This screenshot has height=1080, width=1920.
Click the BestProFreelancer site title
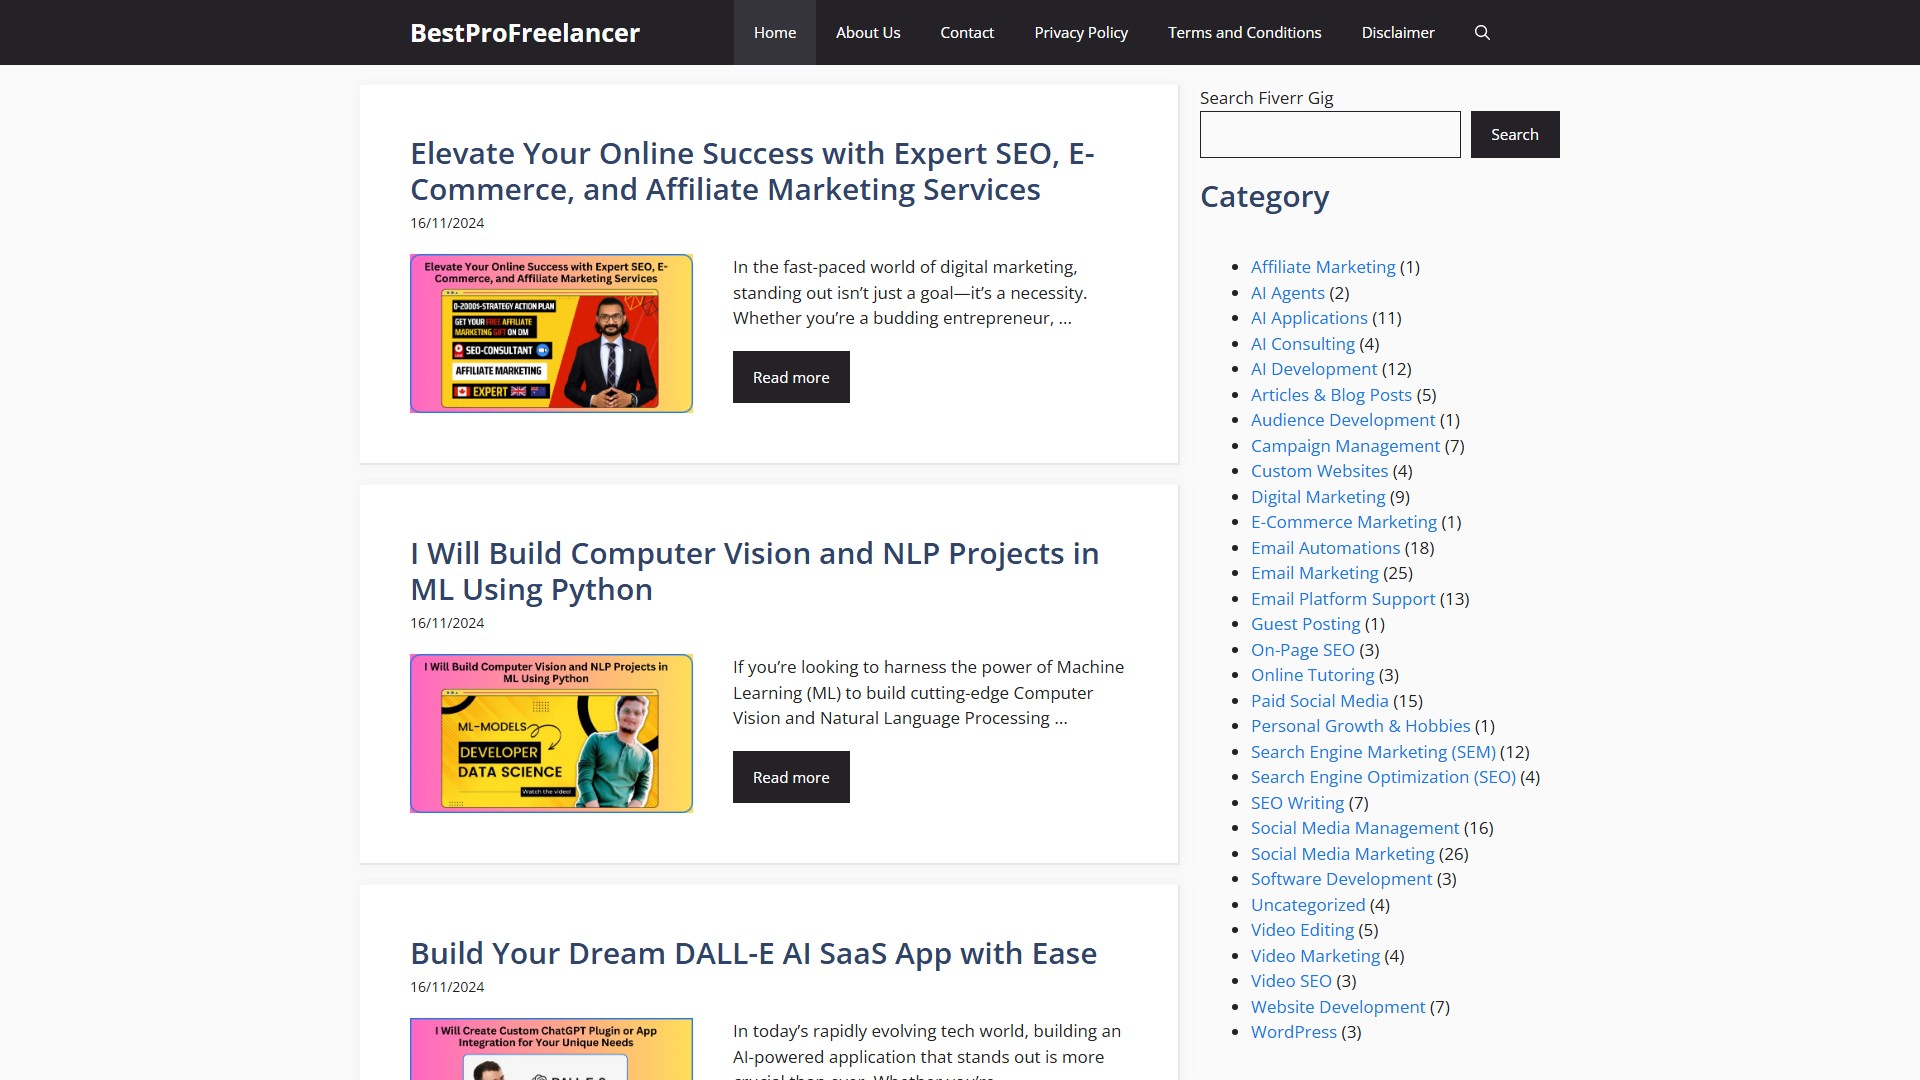[x=525, y=33]
